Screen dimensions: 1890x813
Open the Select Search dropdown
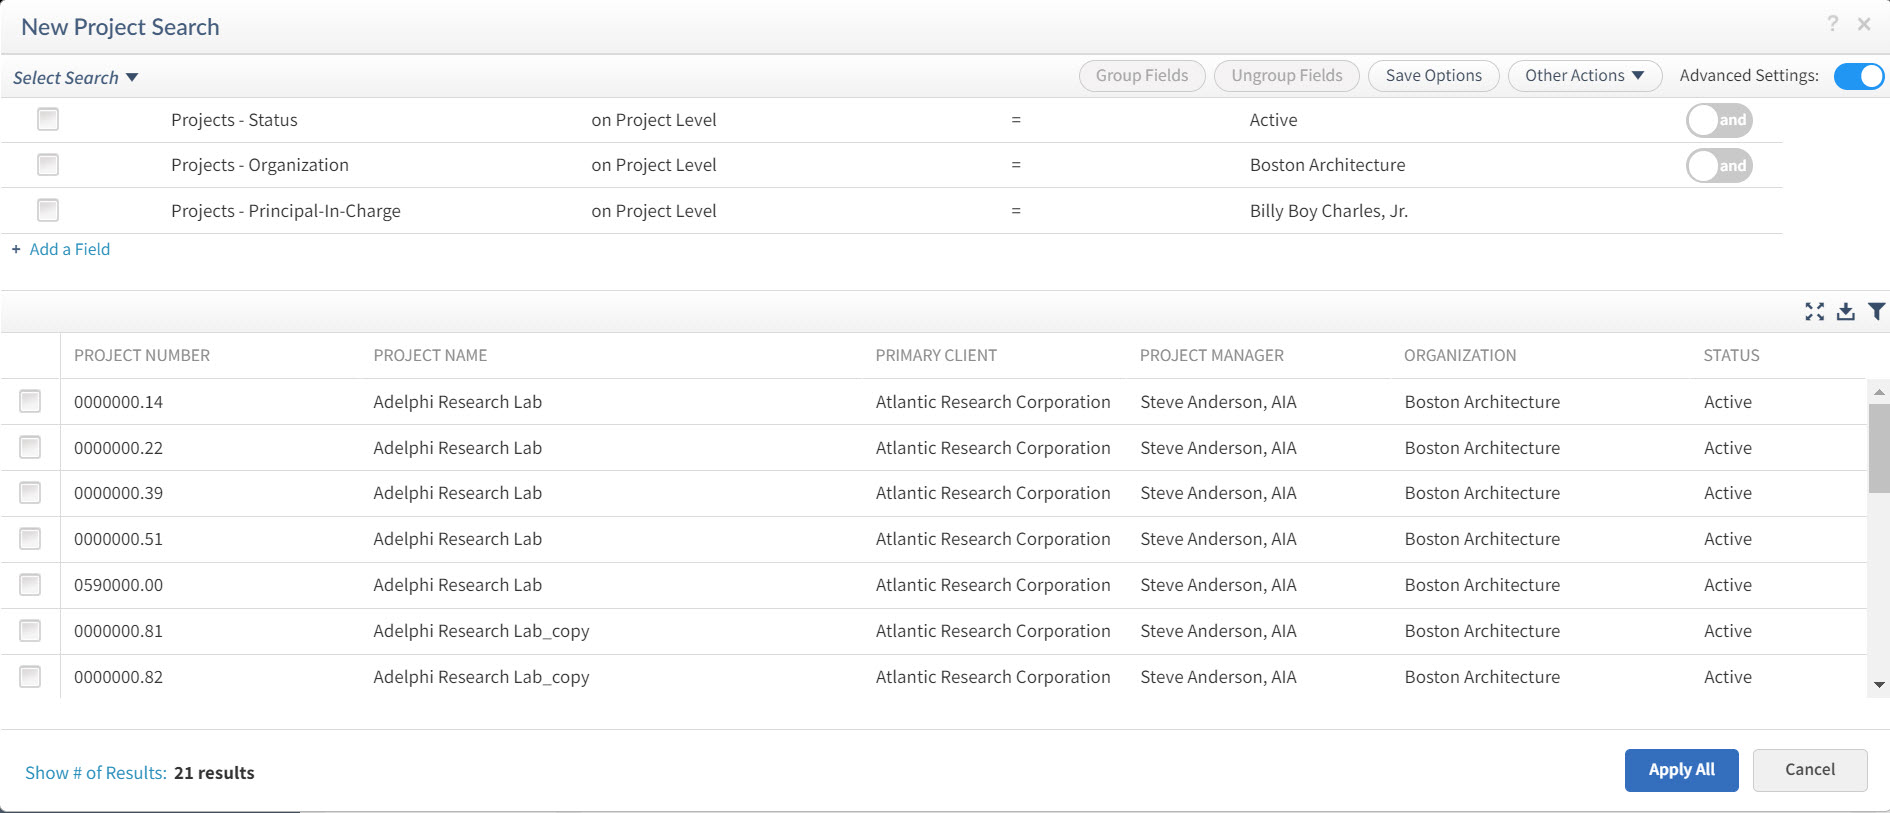point(75,78)
